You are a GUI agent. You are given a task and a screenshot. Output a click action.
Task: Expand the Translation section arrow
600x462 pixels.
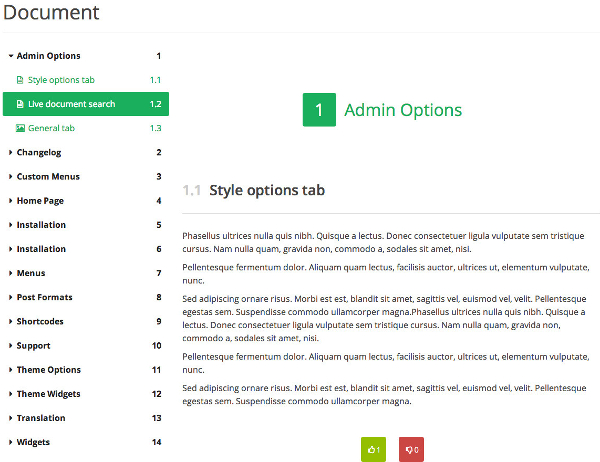[11, 418]
